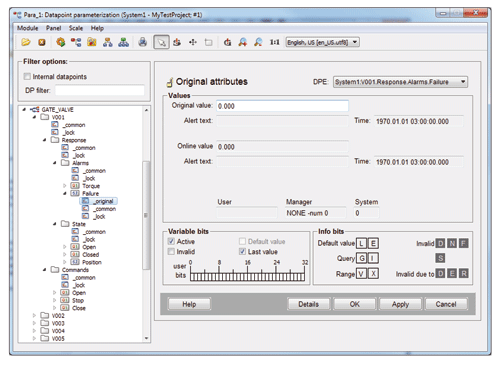This screenshot has height=365, width=500.
Task: Expand the Torque element
Action: [65, 186]
